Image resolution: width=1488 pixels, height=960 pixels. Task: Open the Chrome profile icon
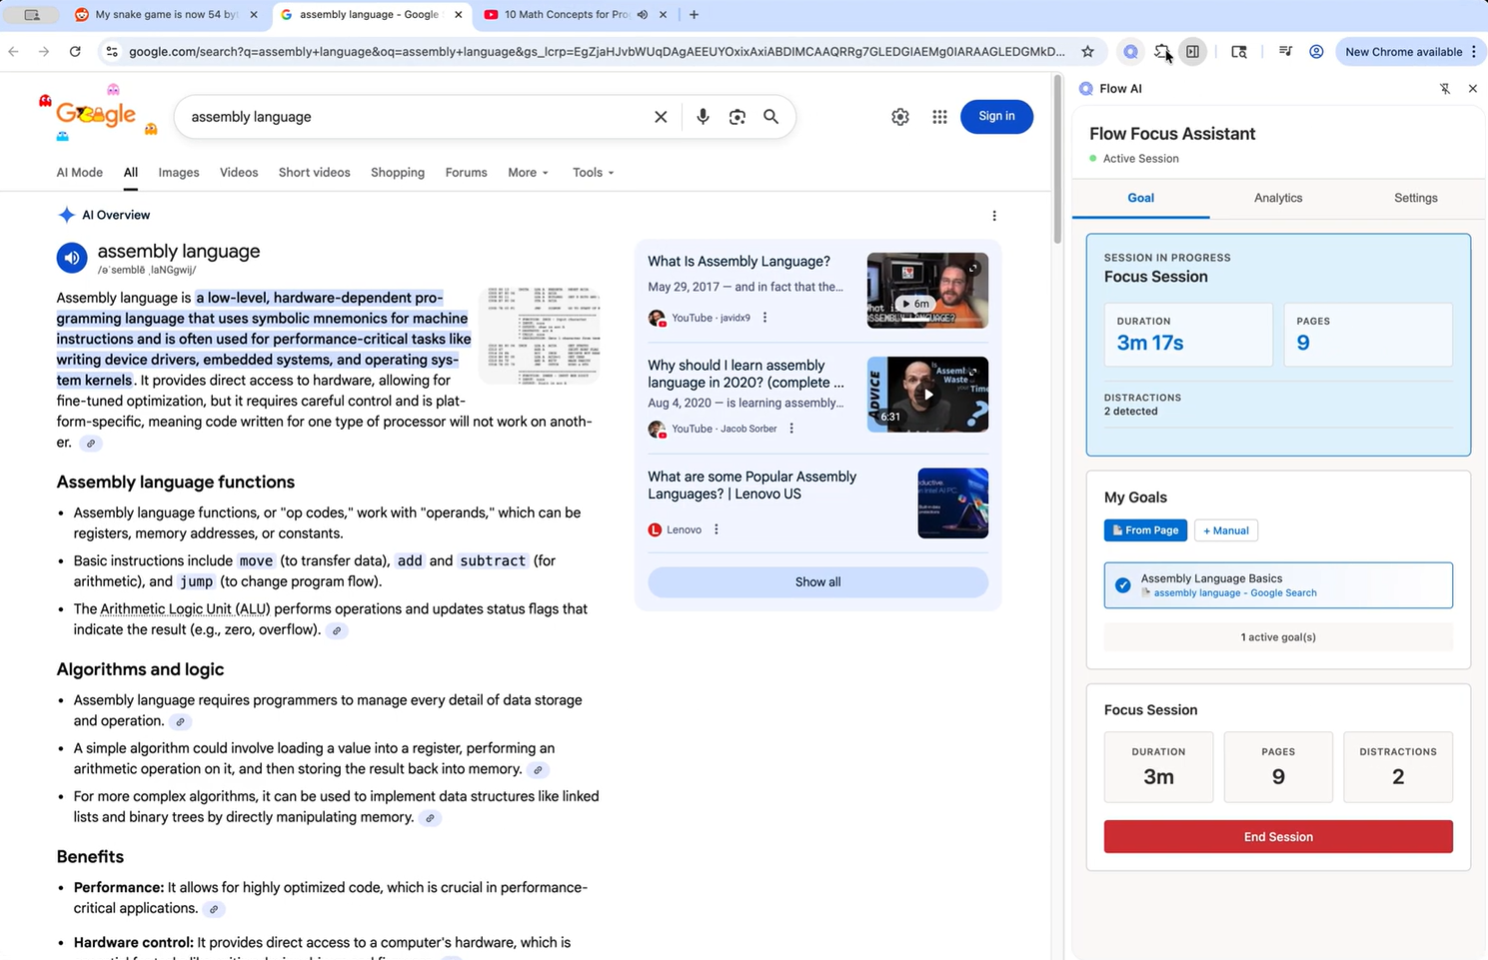coord(1316,52)
